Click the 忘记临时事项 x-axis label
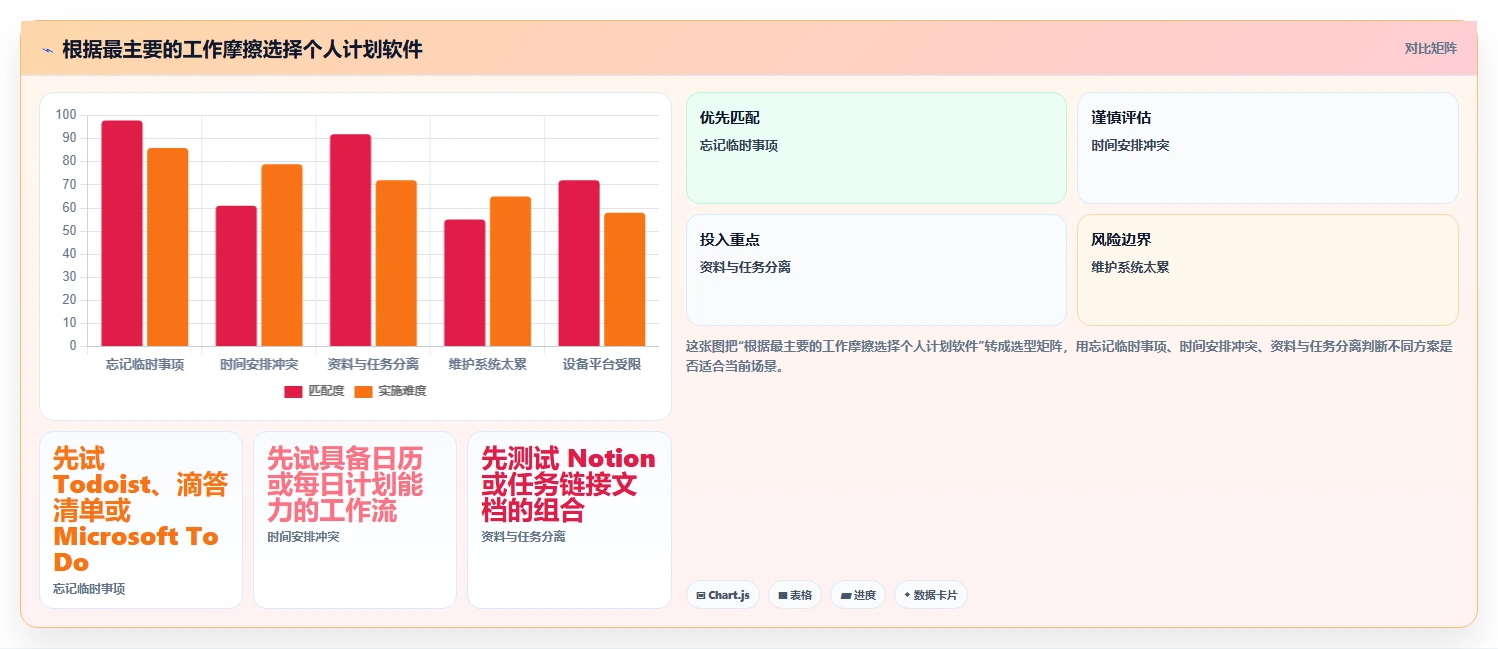Screen dimensions: 1498x649 pos(145,364)
